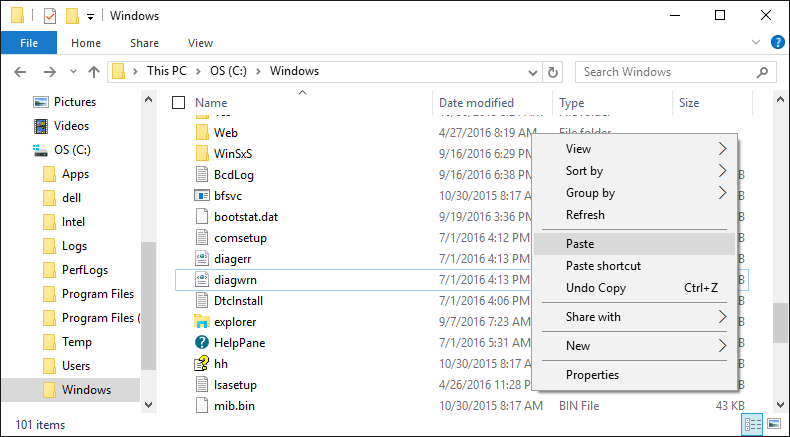Click the Properties quick access toolbar icon
The image size is (790, 437).
(50, 16)
